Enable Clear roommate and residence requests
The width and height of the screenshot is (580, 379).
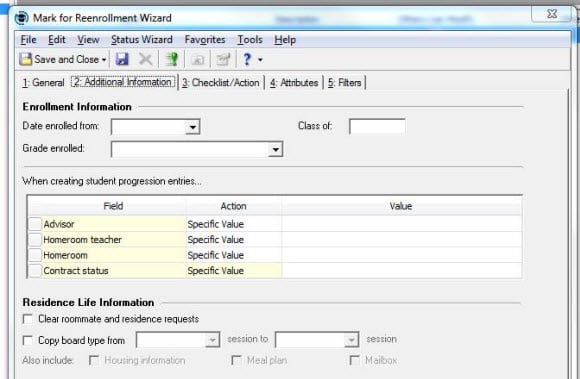28,319
